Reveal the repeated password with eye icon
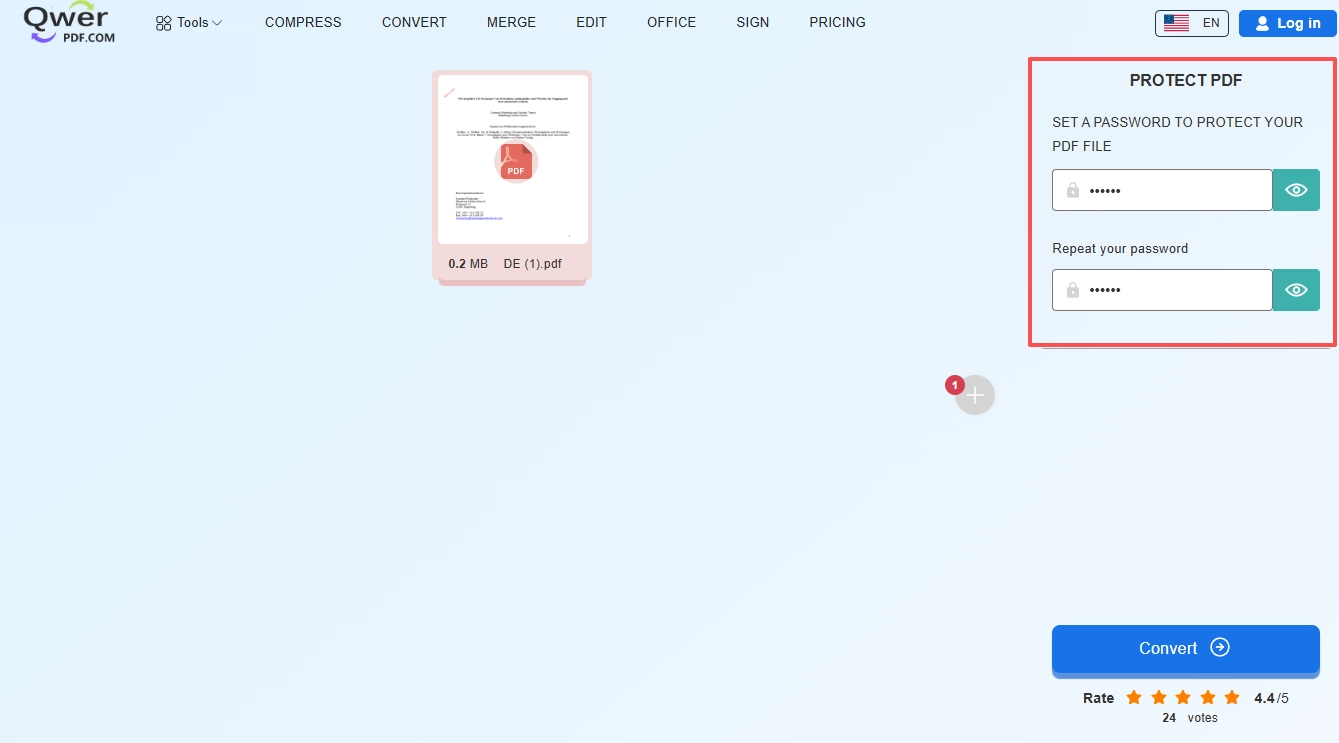The height and width of the screenshot is (743, 1339). tap(1296, 290)
